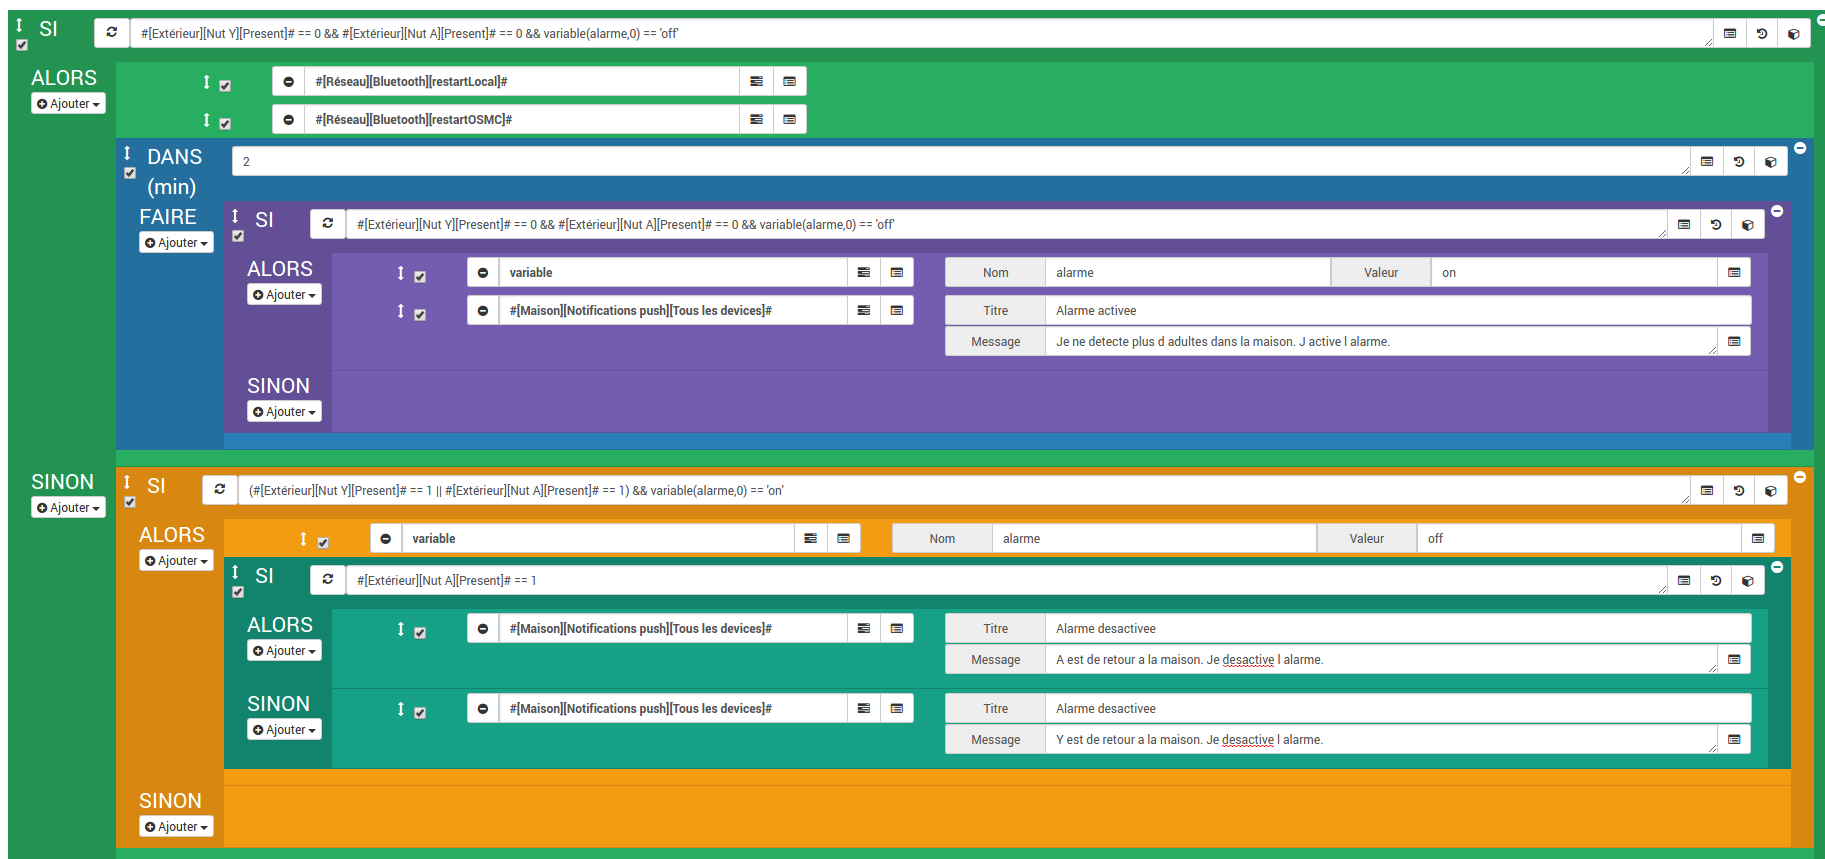This screenshot has width=1825, height=859.
Task: Click history icon in topmost SI condition row
Action: click(1762, 33)
